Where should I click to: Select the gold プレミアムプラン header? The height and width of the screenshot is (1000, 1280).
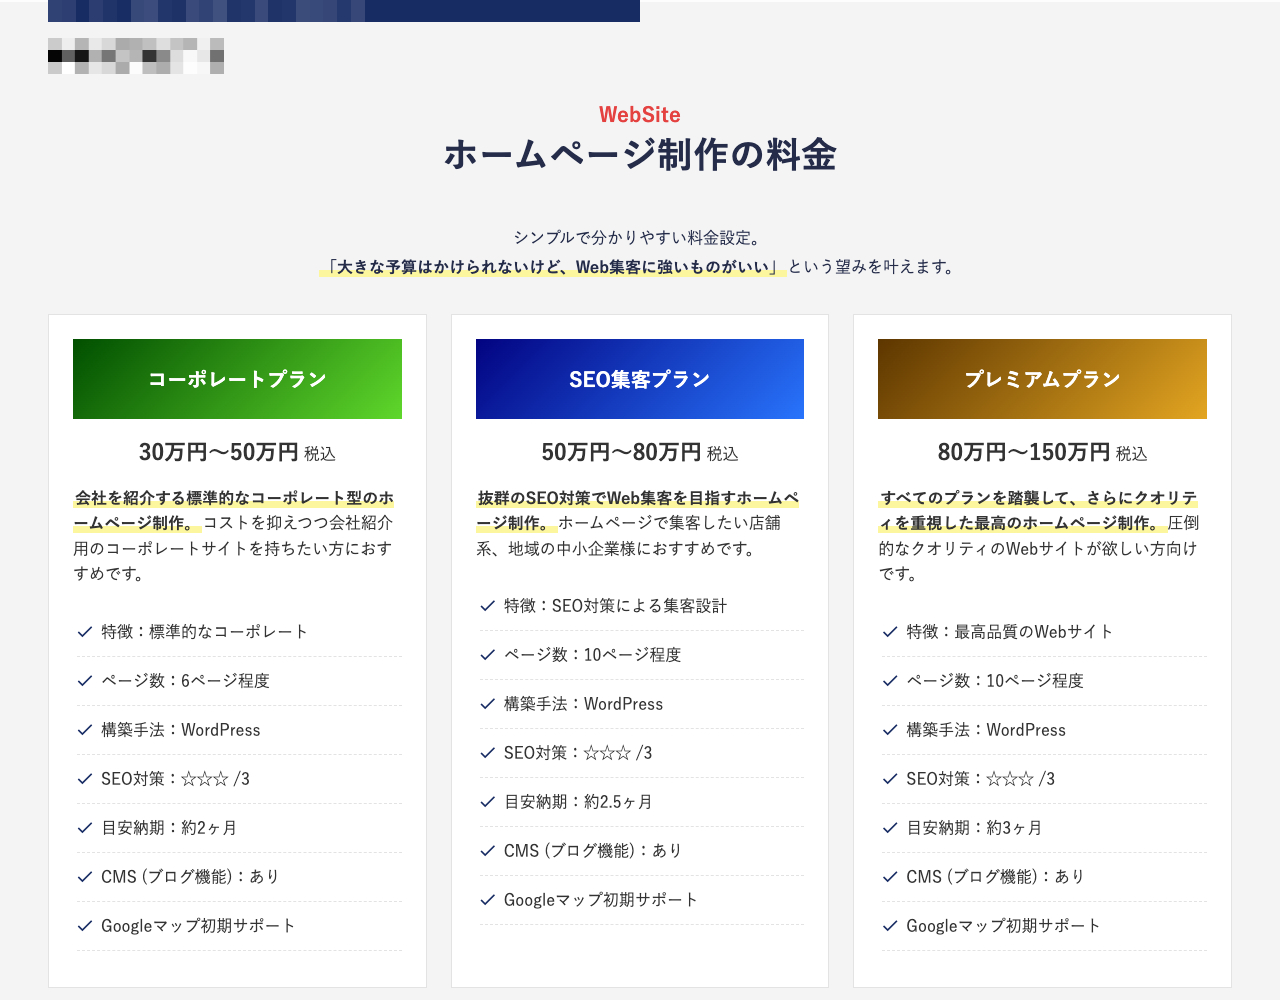tap(1042, 379)
